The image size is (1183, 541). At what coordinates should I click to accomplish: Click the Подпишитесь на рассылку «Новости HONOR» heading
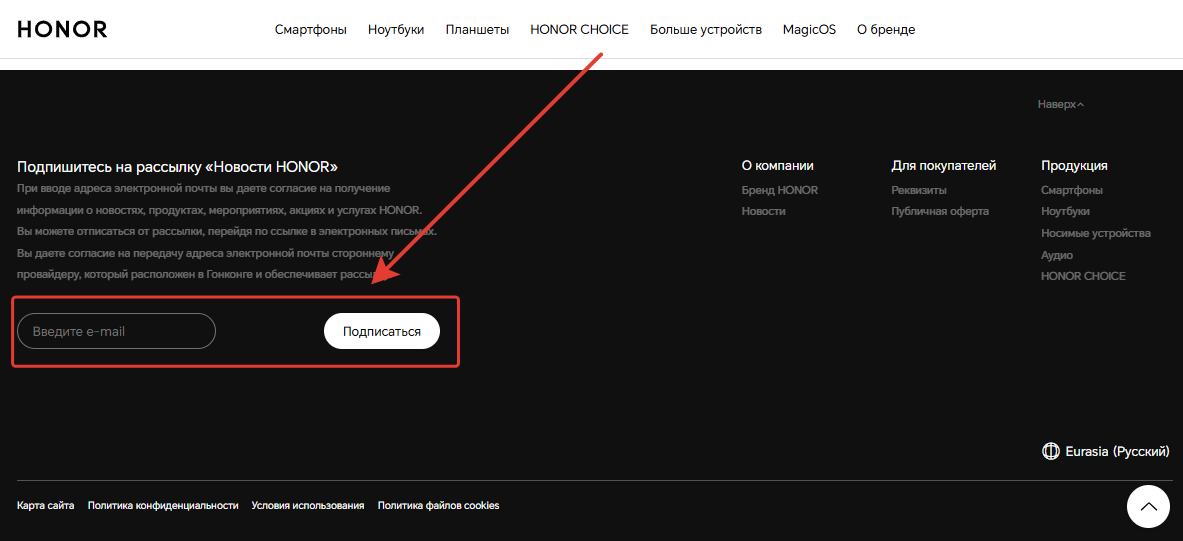(x=177, y=167)
